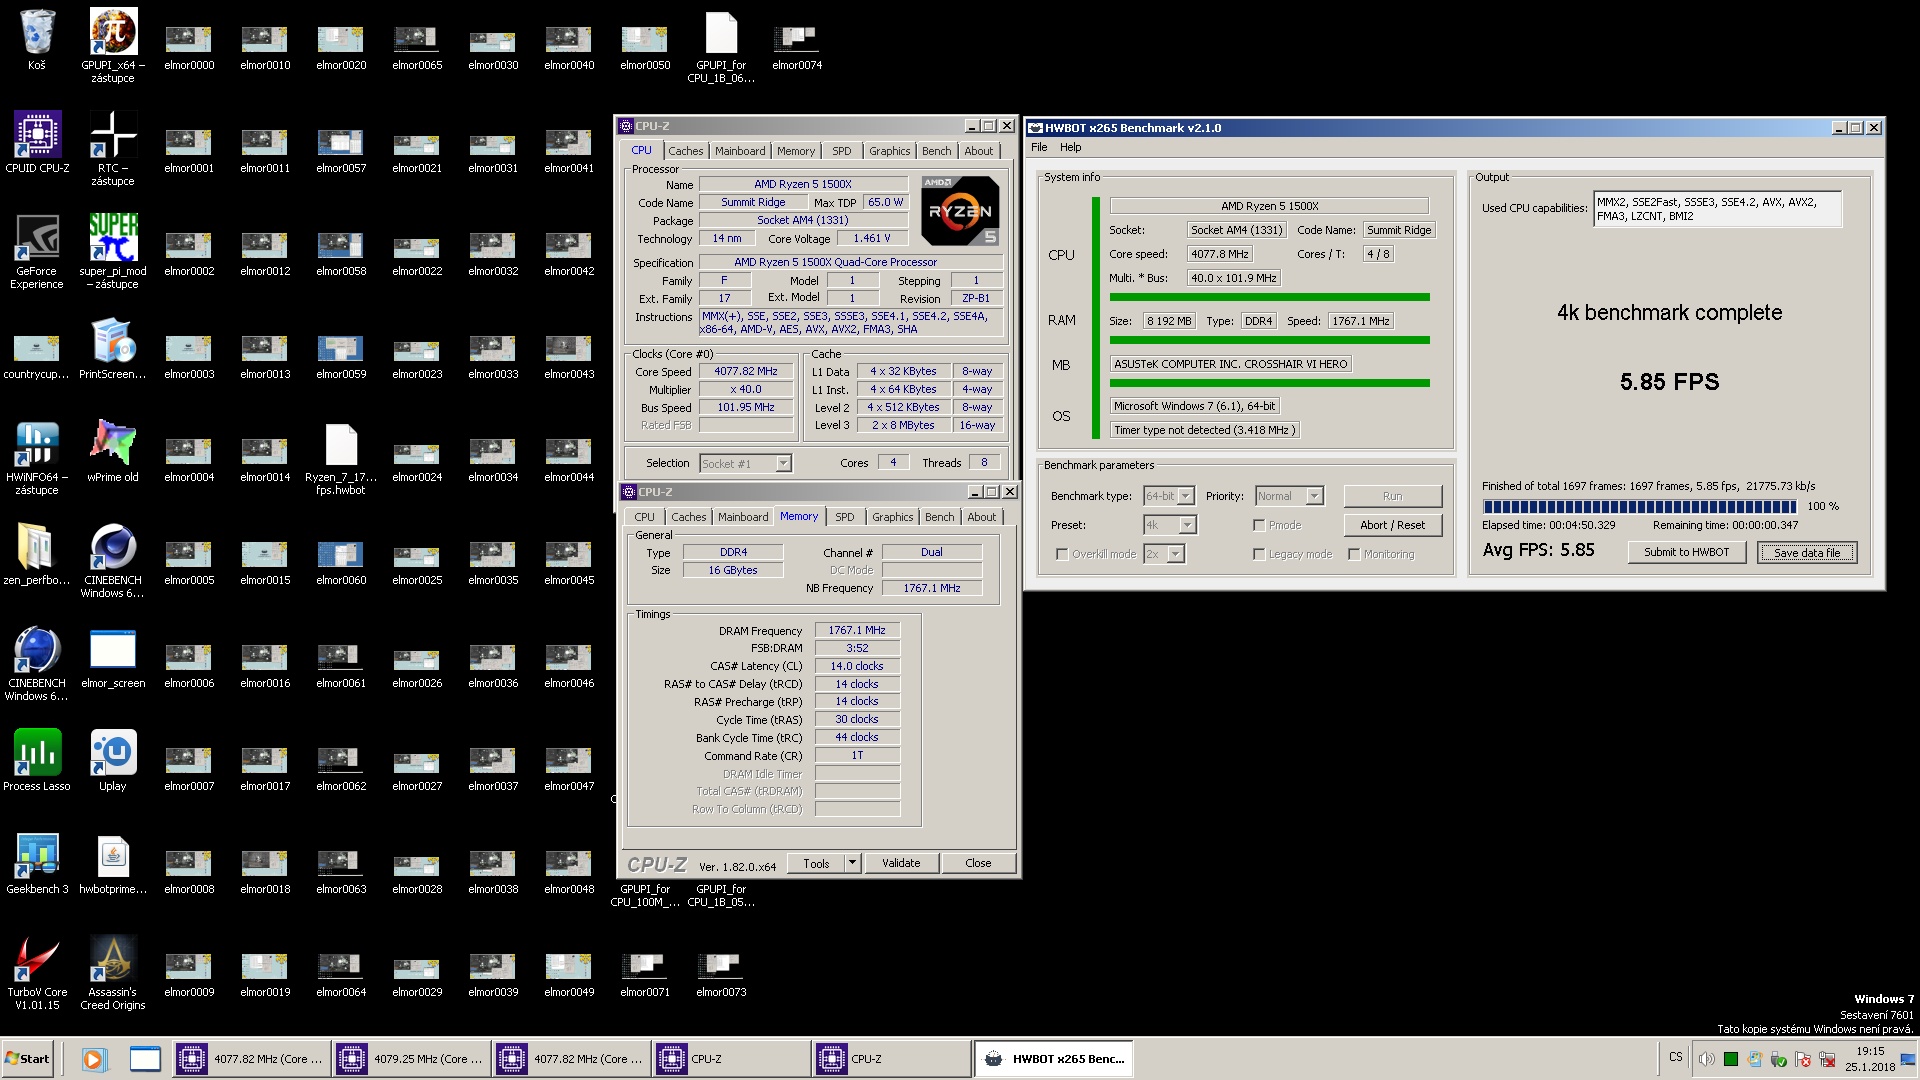The image size is (1920, 1080).
Task: Launch Process Lasso desktop icon
Action: [37, 761]
